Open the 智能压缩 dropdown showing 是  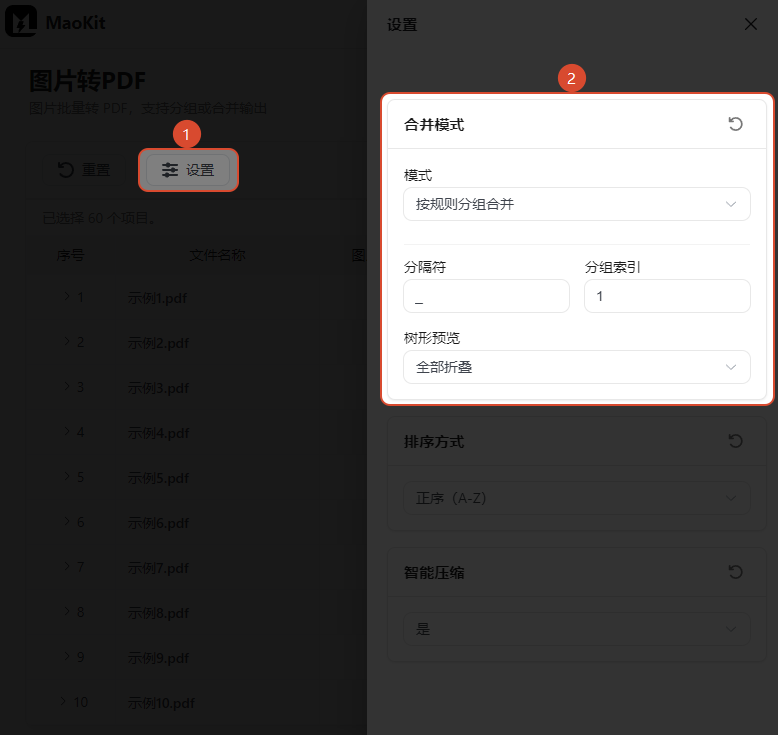click(577, 629)
